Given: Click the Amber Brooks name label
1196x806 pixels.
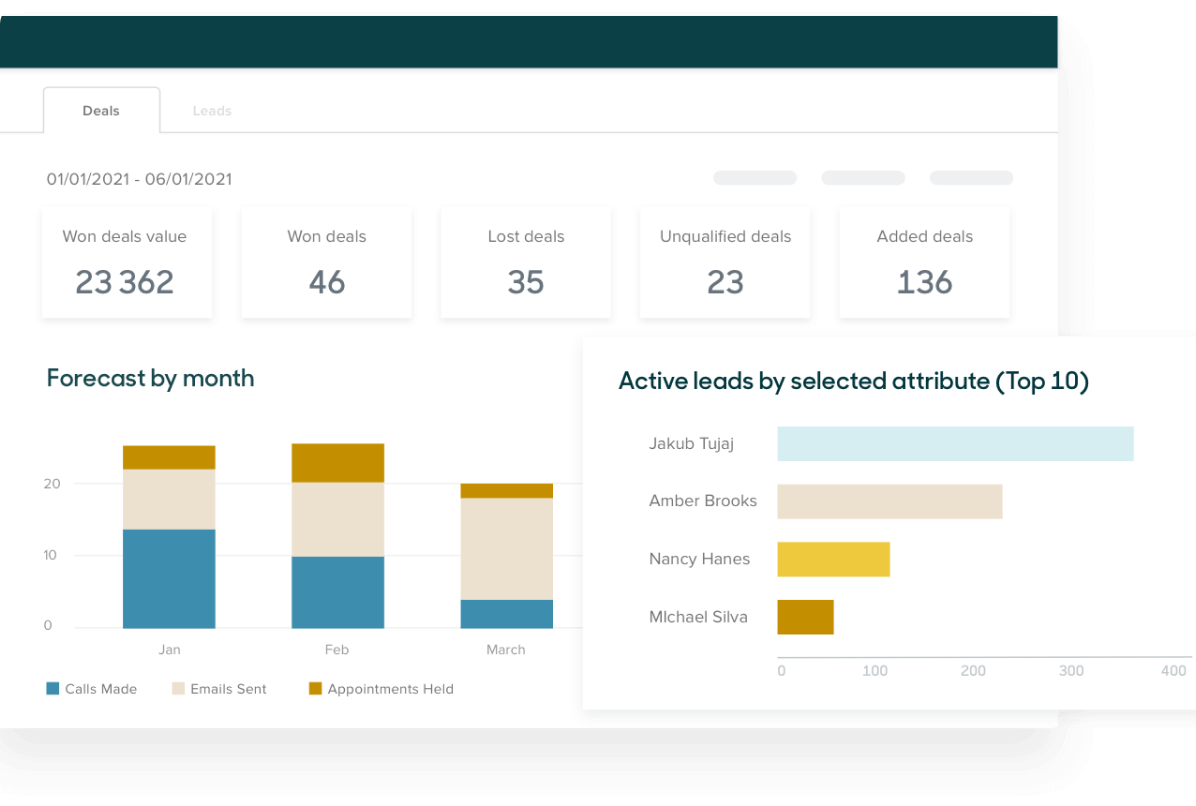Looking at the screenshot, I should pyautogui.click(x=702, y=501).
